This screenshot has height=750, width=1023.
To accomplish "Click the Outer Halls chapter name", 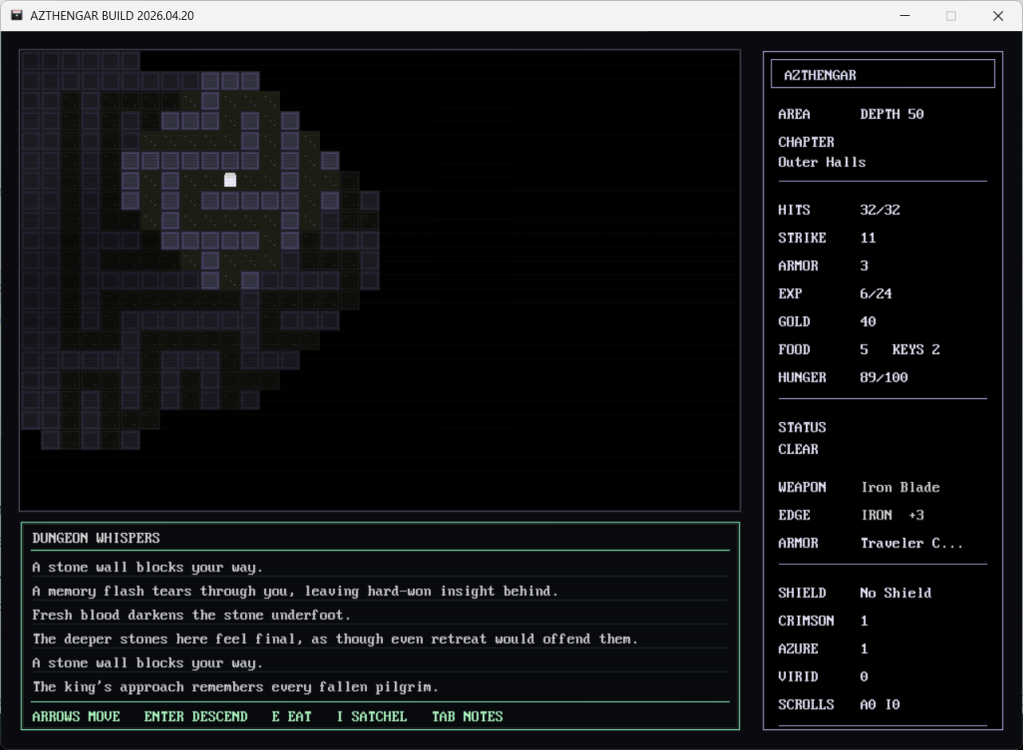I will (822, 162).
